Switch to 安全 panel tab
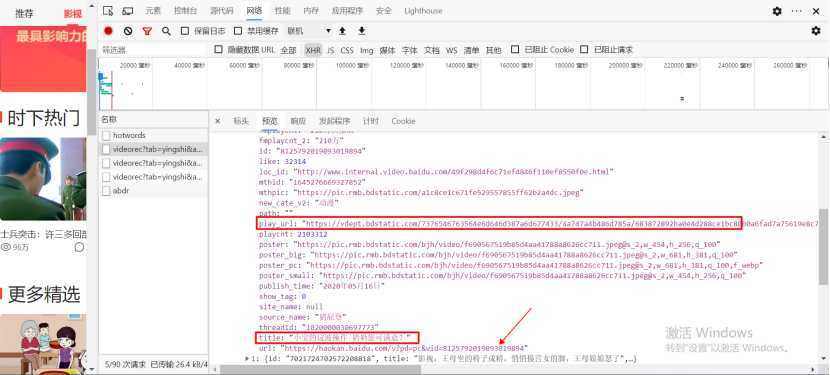This screenshot has height=375, width=830. 384,11
